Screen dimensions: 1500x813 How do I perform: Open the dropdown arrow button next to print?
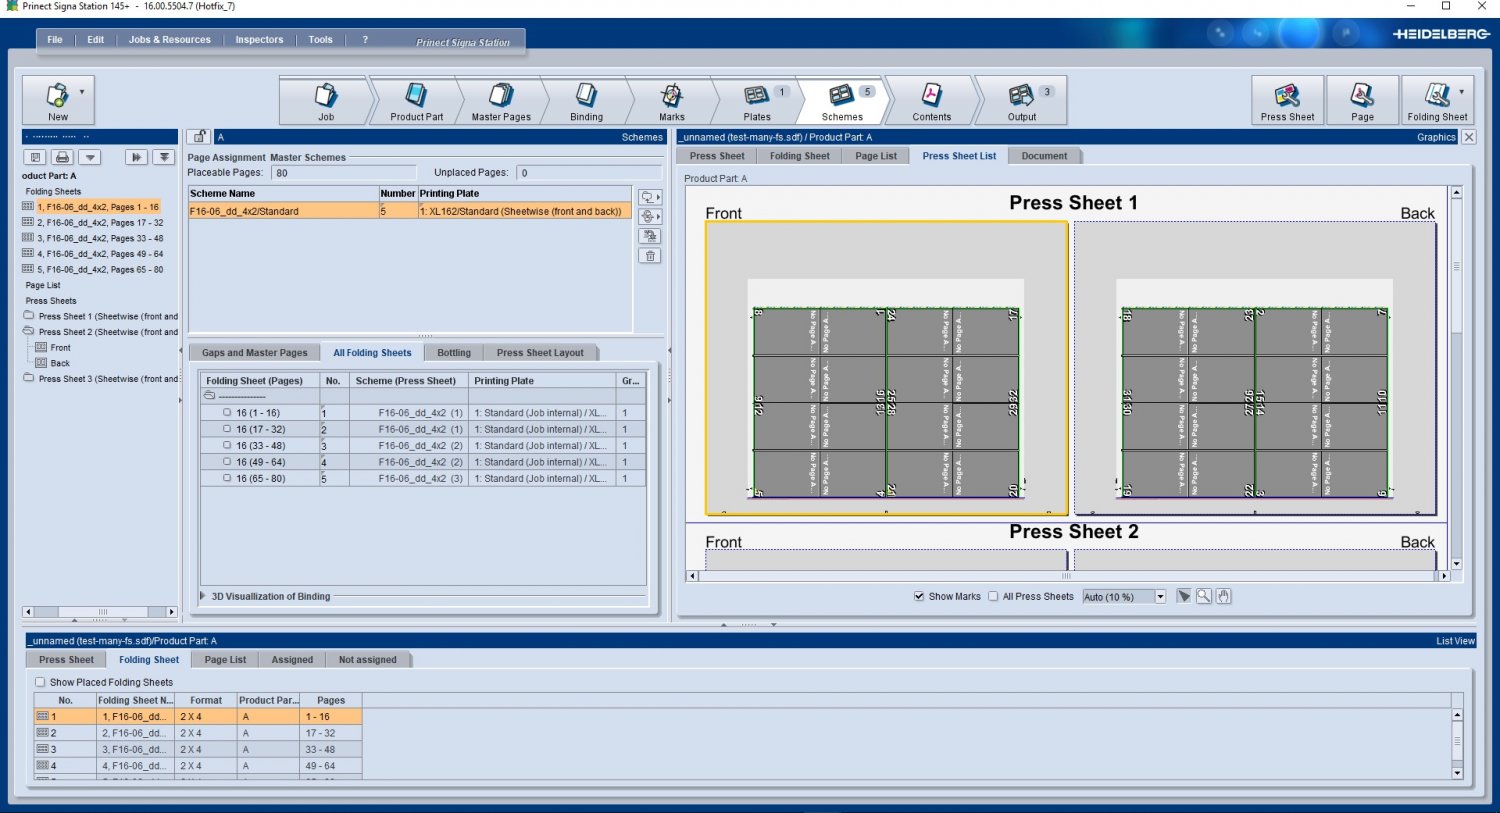(90, 157)
